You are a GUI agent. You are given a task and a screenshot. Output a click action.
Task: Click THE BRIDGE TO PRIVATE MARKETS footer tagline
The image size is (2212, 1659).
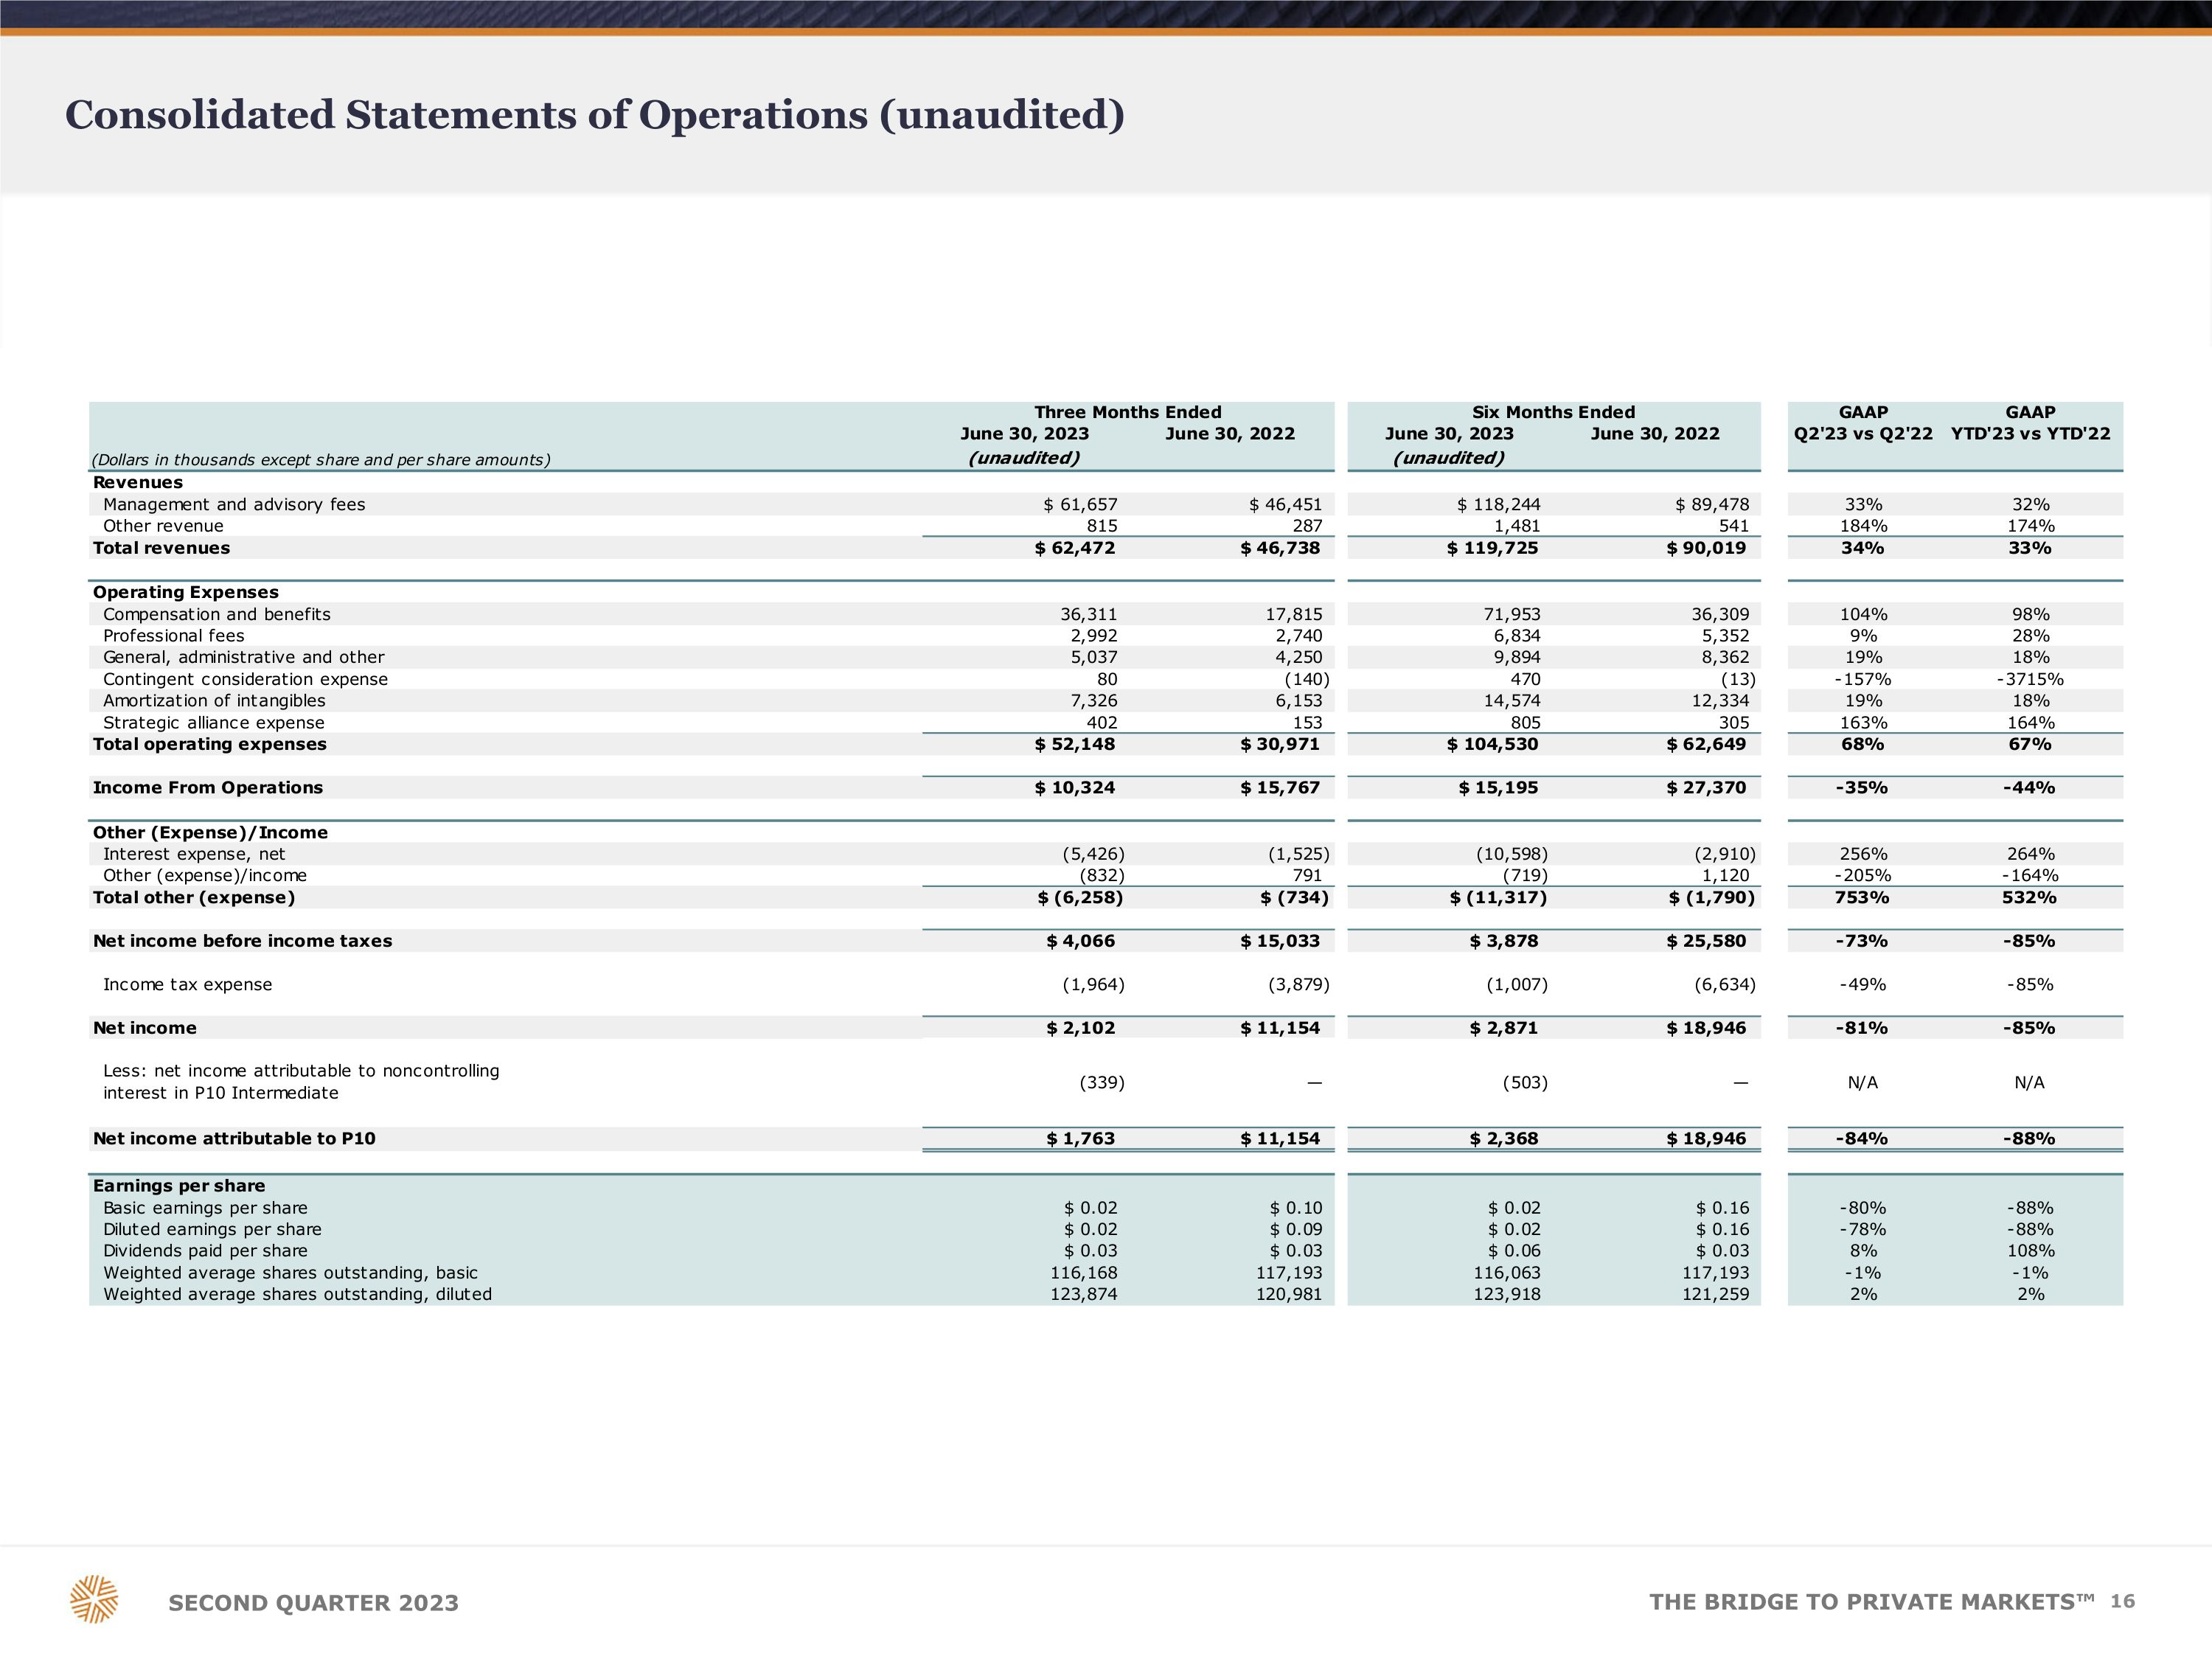1870,1602
